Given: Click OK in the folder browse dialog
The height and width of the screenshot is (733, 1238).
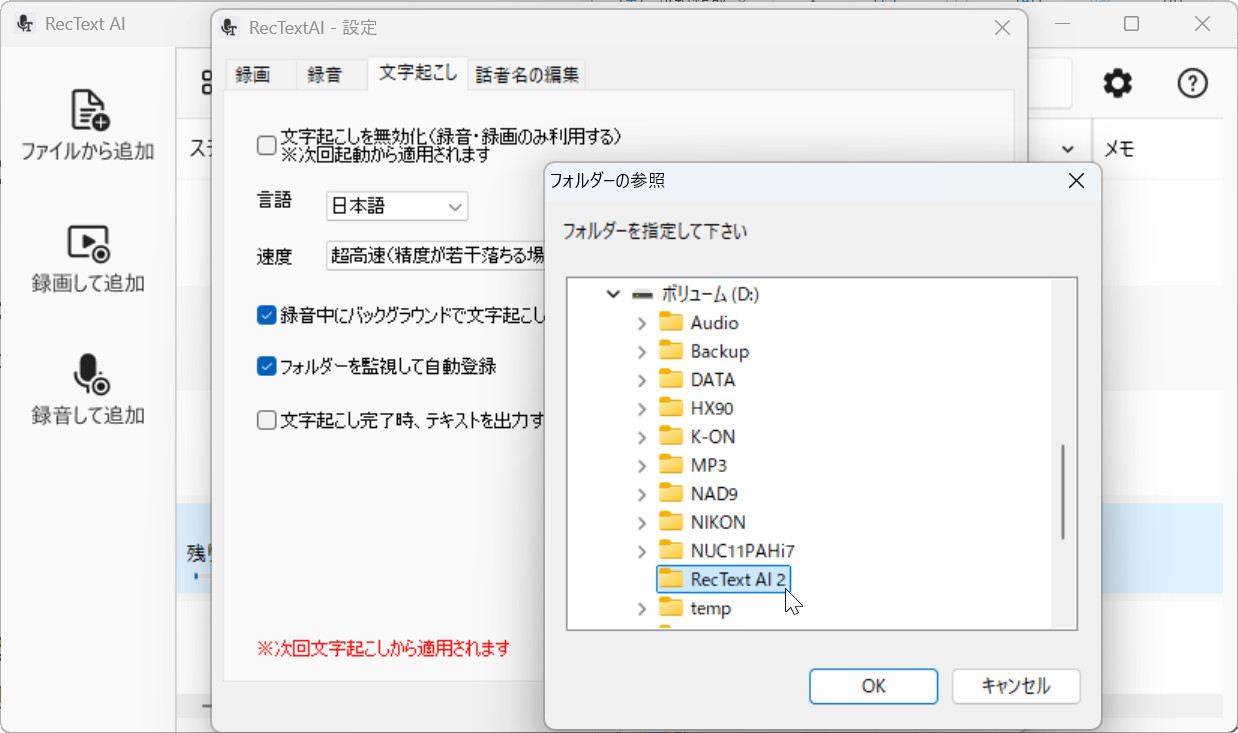Looking at the screenshot, I should tap(873, 686).
